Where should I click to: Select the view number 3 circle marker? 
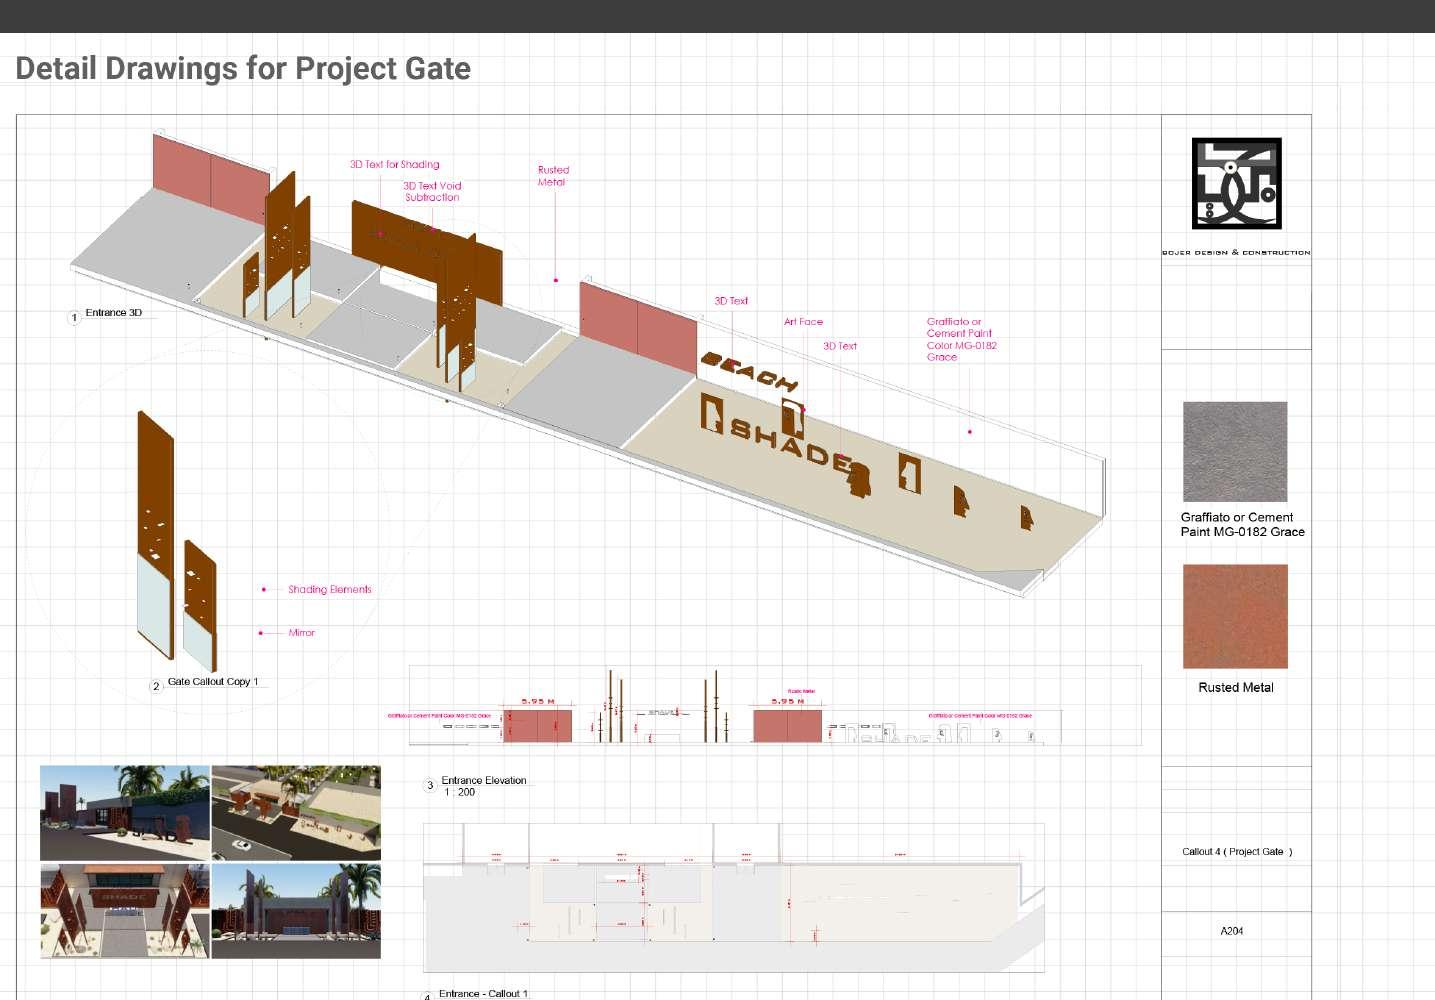pos(430,786)
